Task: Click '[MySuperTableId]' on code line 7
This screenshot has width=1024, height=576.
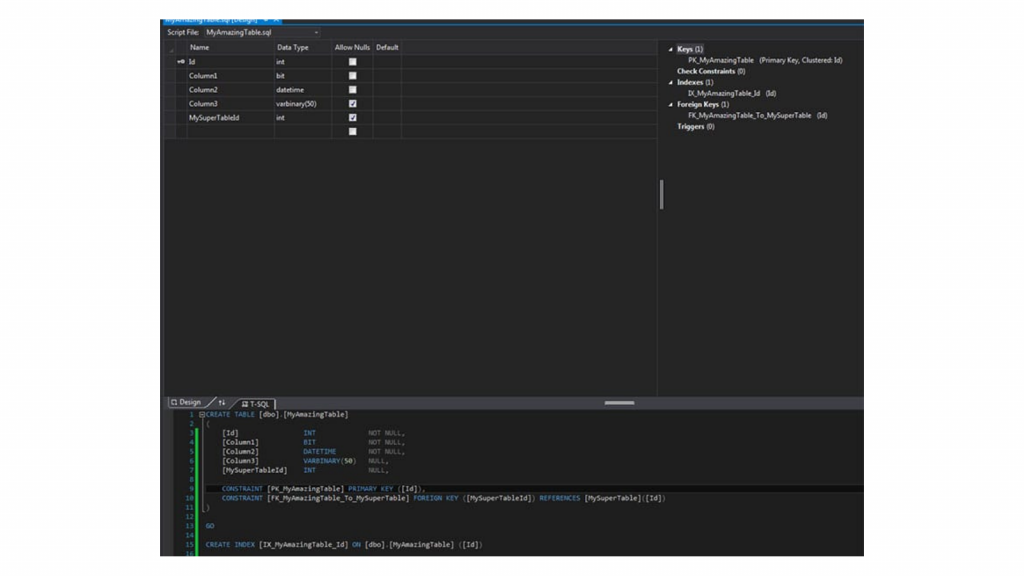Action: [x=255, y=470]
